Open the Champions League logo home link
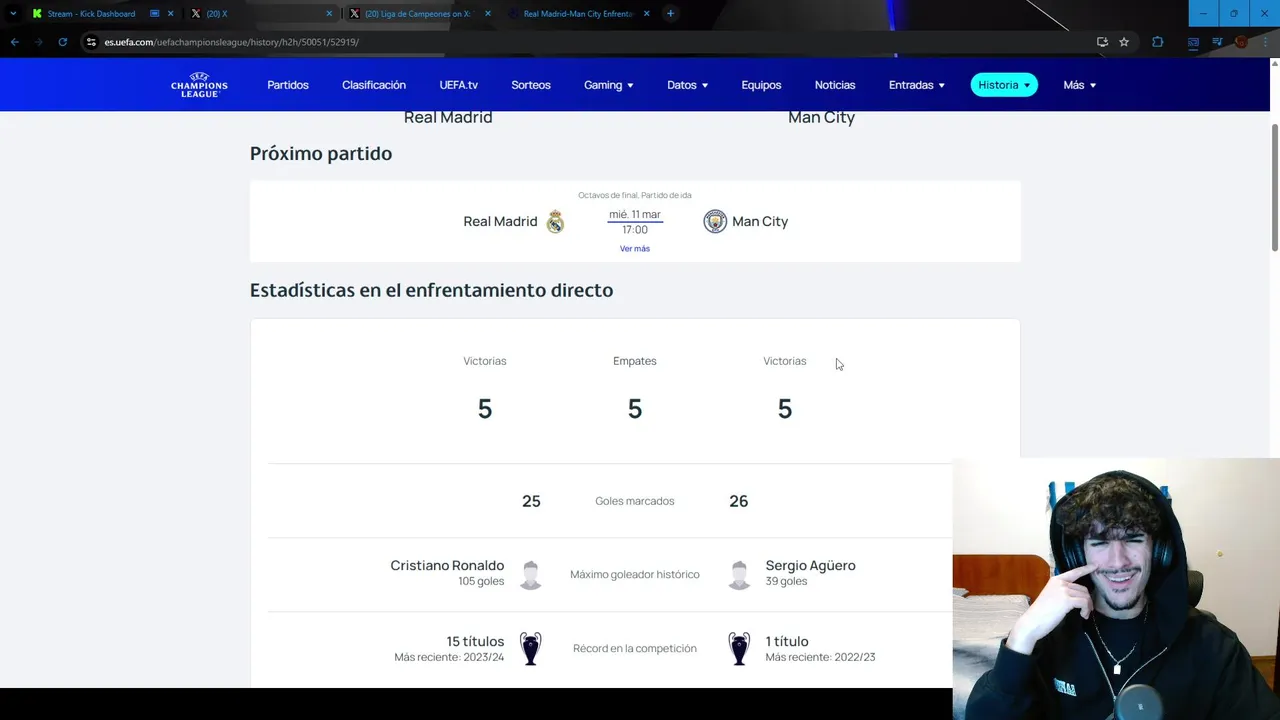 coord(199,85)
